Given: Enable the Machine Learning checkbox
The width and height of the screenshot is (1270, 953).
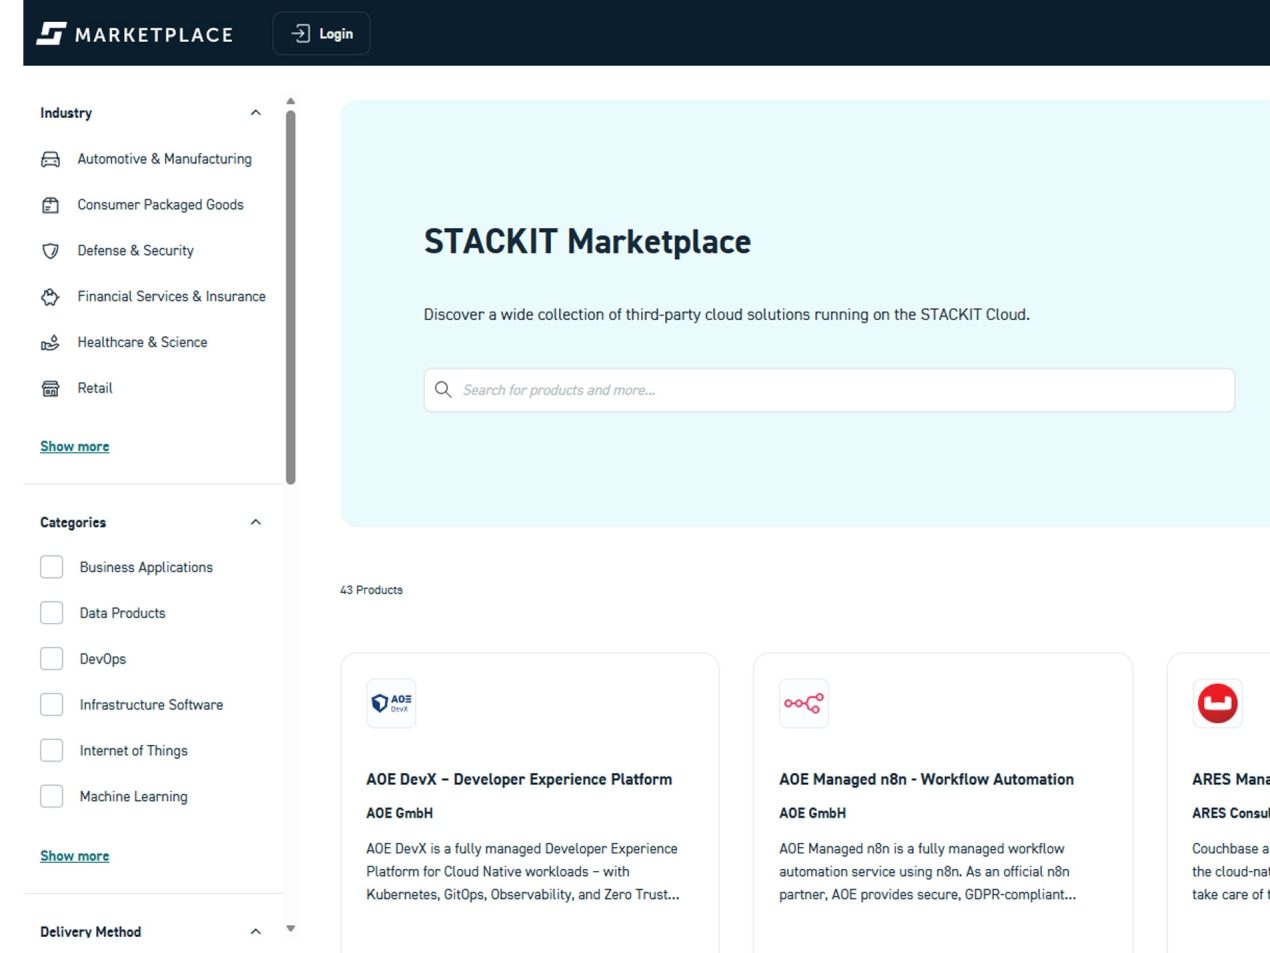Looking at the screenshot, I should 51,796.
